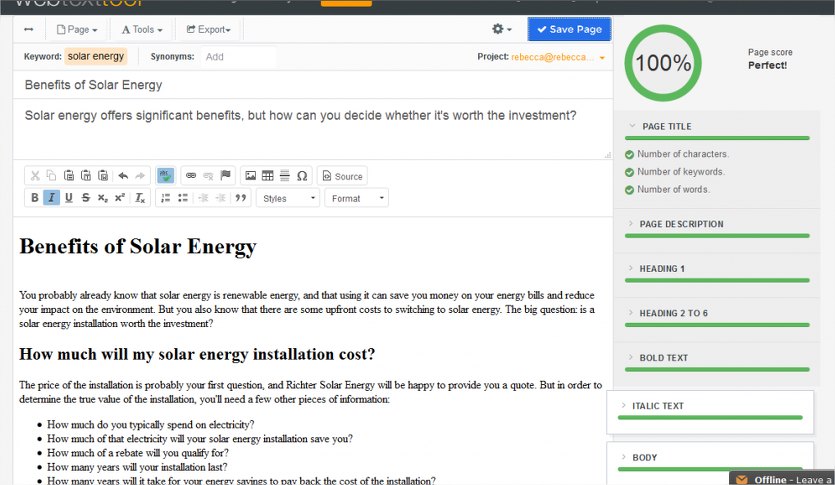Click the page title field
Image resolution: width=835 pixels, height=485 pixels.
click(x=313, y=85)
